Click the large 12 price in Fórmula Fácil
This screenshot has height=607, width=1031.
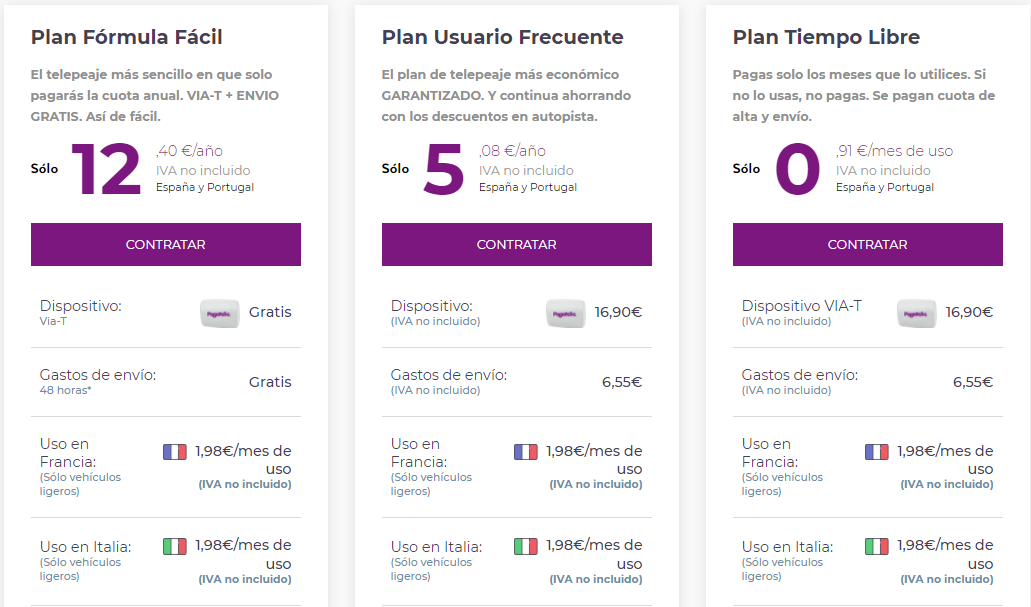coord(107,170)
